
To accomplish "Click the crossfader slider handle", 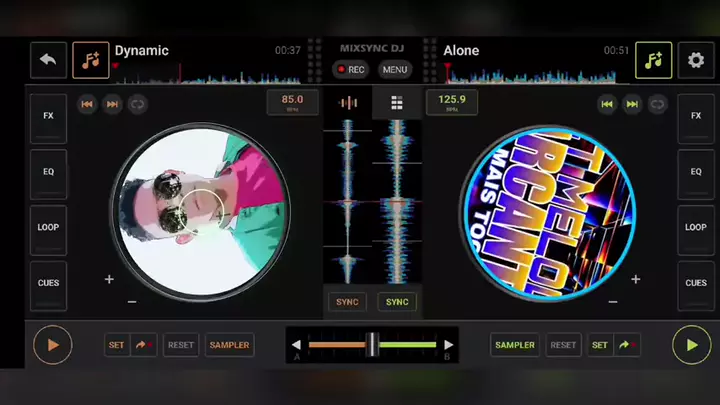I will [372, 344].
